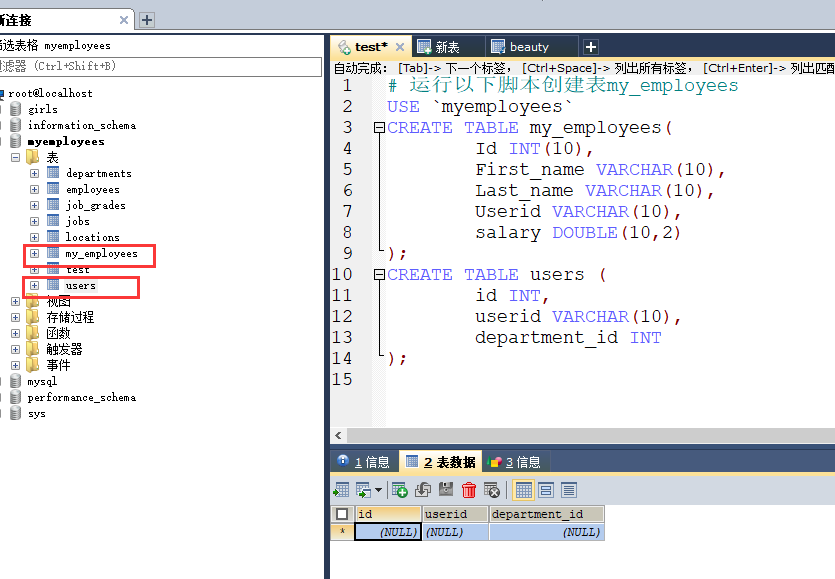Select the performance_schema database
835x579 pixels.
[x=81, y=397]
